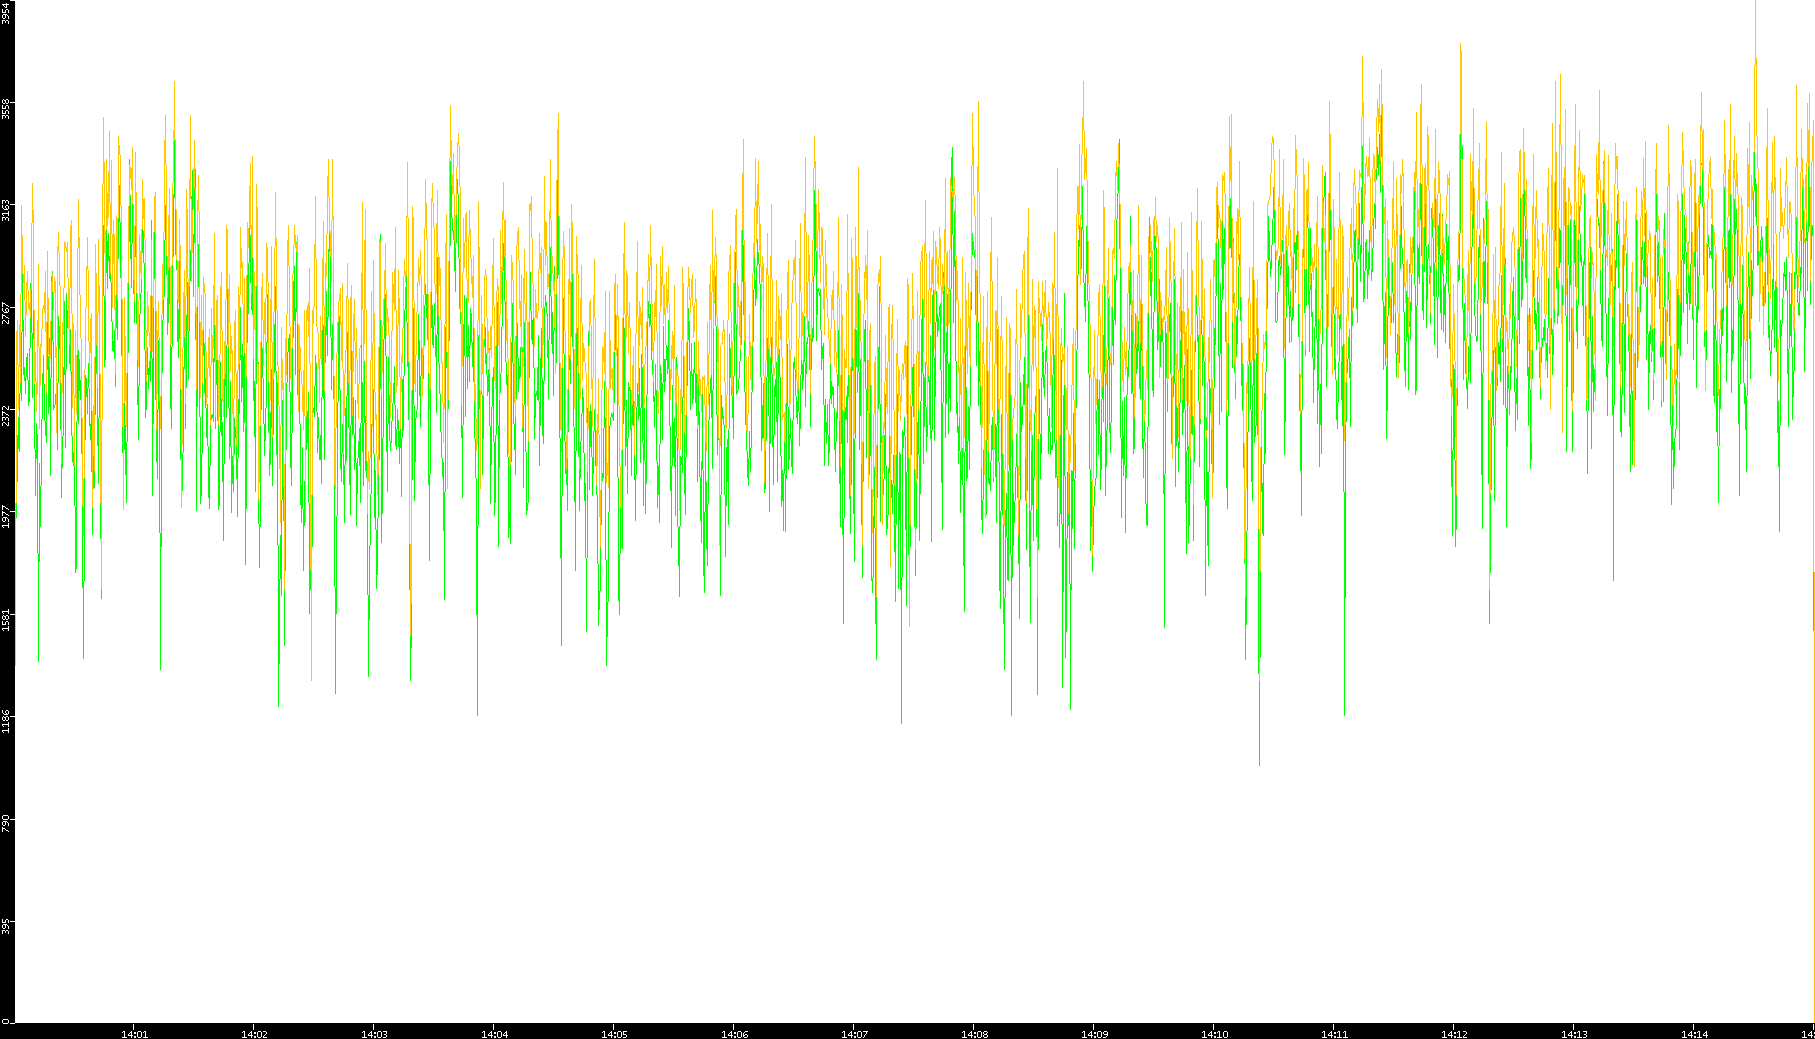Viewport: 1815px width, 1039px height.
Task: Select the 3558 vertical axis label
Action: 6,109
